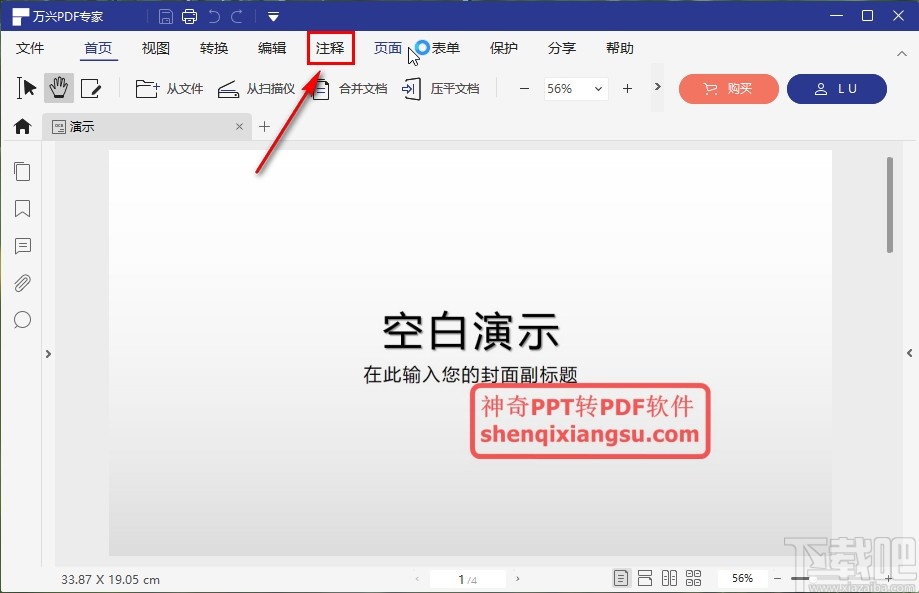Screen dimensions: 919x593
Task: Switch to single page view layout
Action: pos(621,577)
